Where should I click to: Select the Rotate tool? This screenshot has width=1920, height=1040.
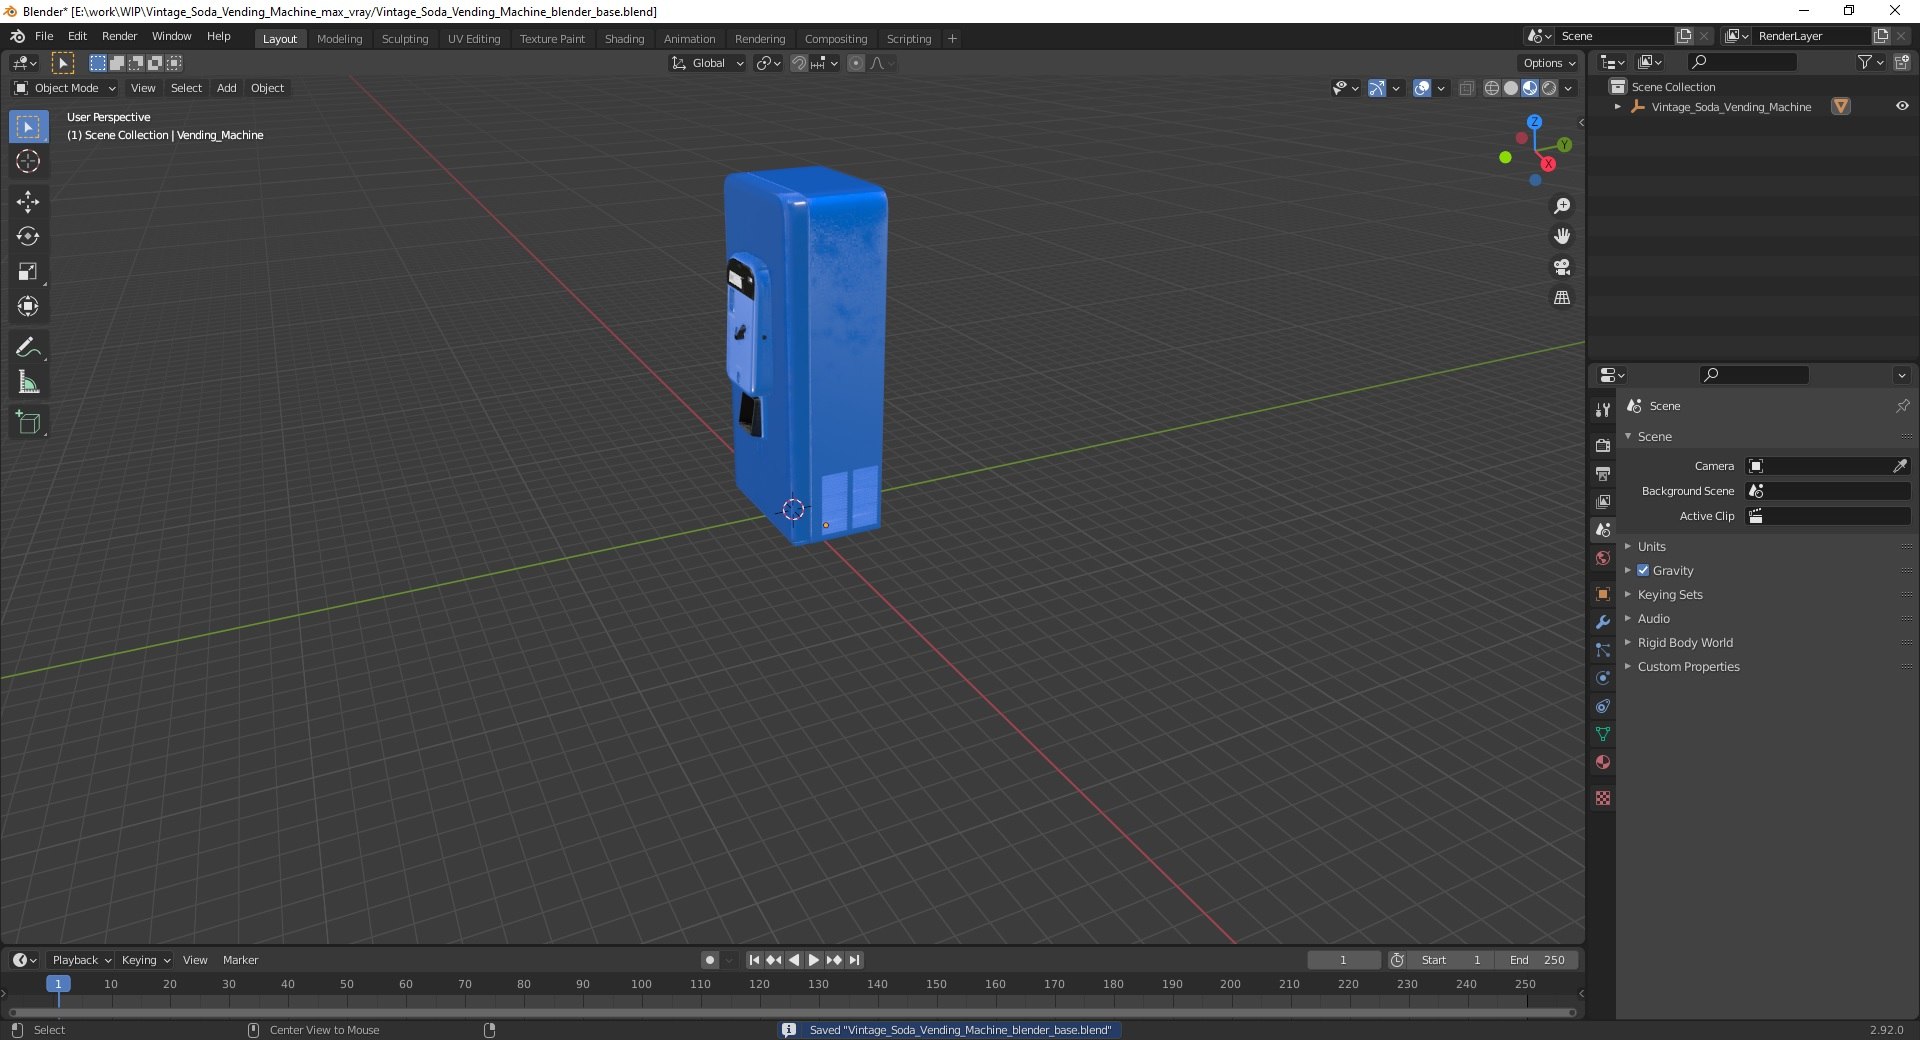(28, 237)
